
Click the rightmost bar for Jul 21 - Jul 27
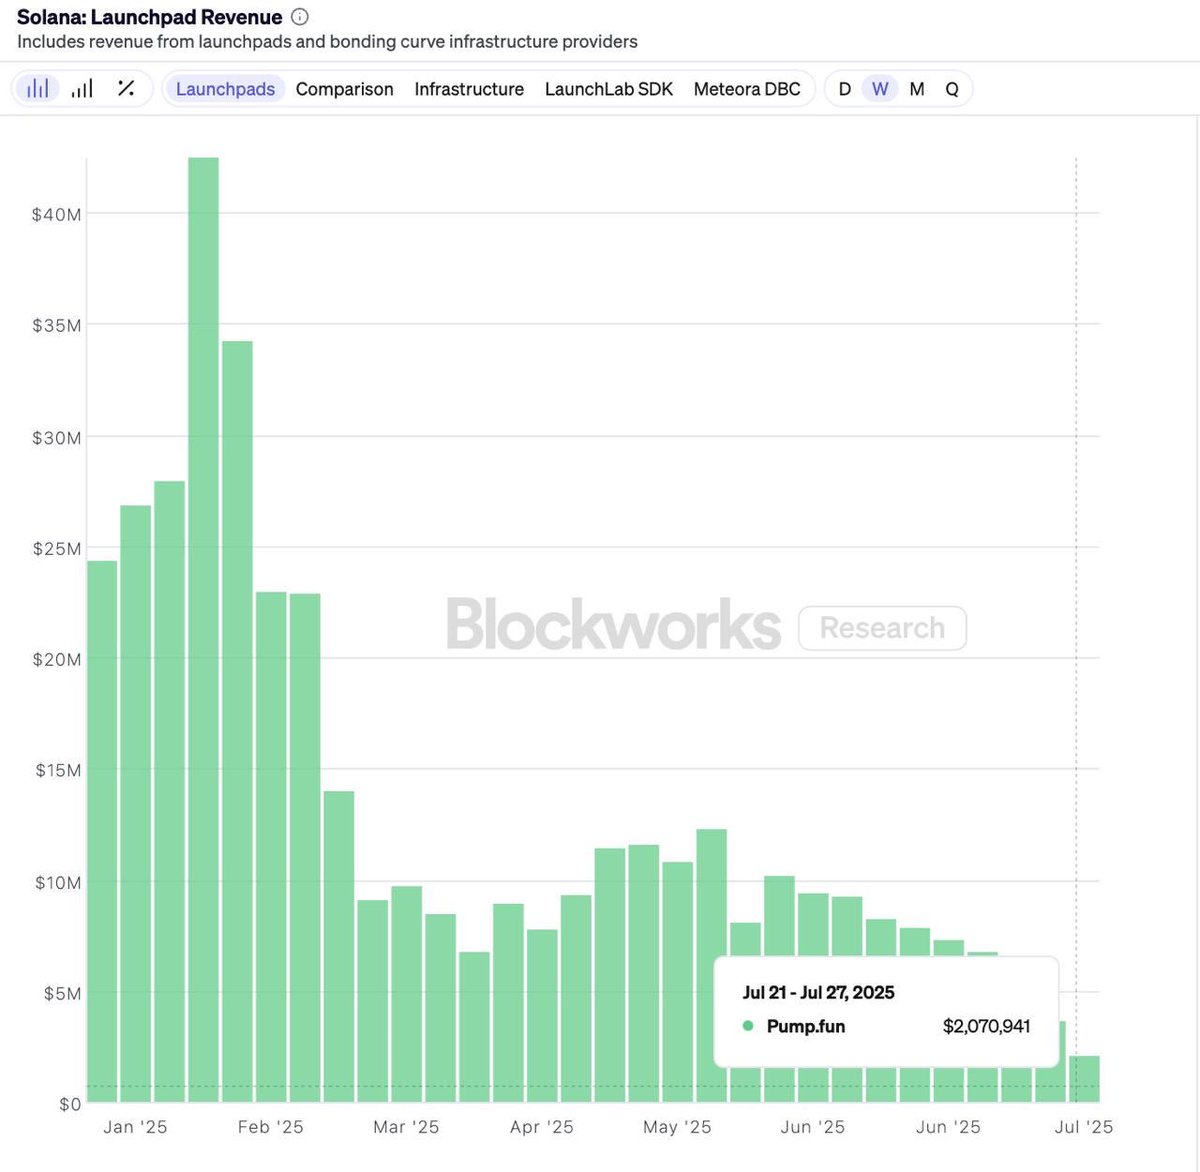(1084, 1079)
